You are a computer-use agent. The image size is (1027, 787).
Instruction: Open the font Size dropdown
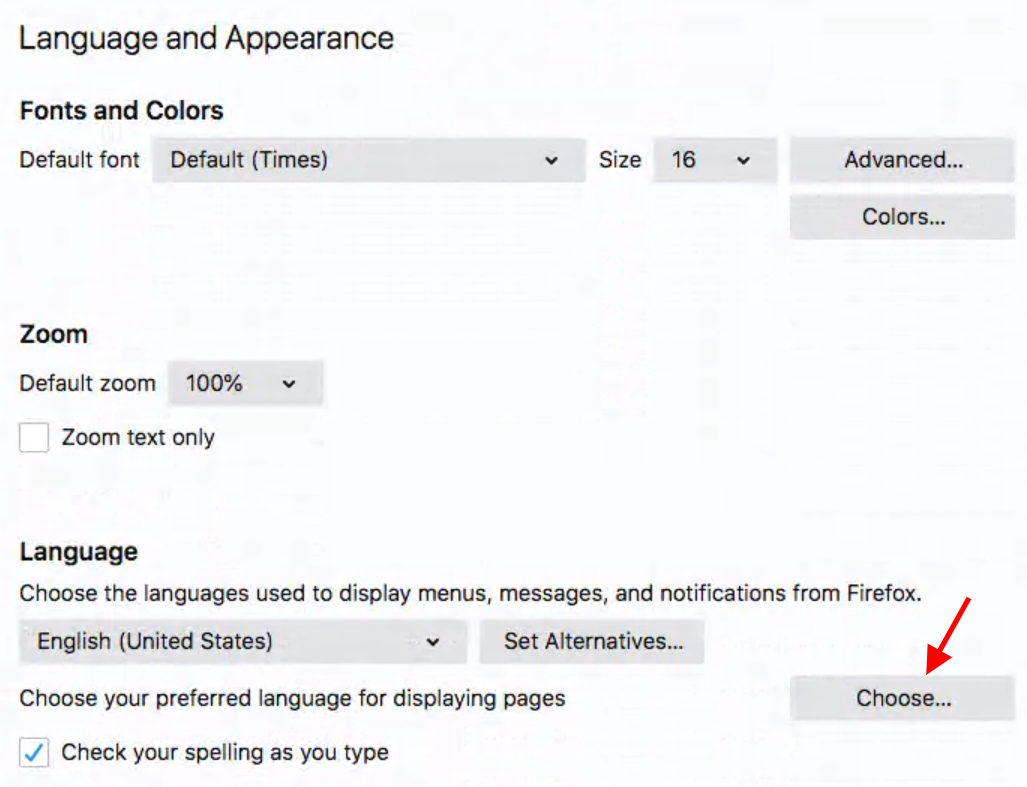click(x=714, y=160)
